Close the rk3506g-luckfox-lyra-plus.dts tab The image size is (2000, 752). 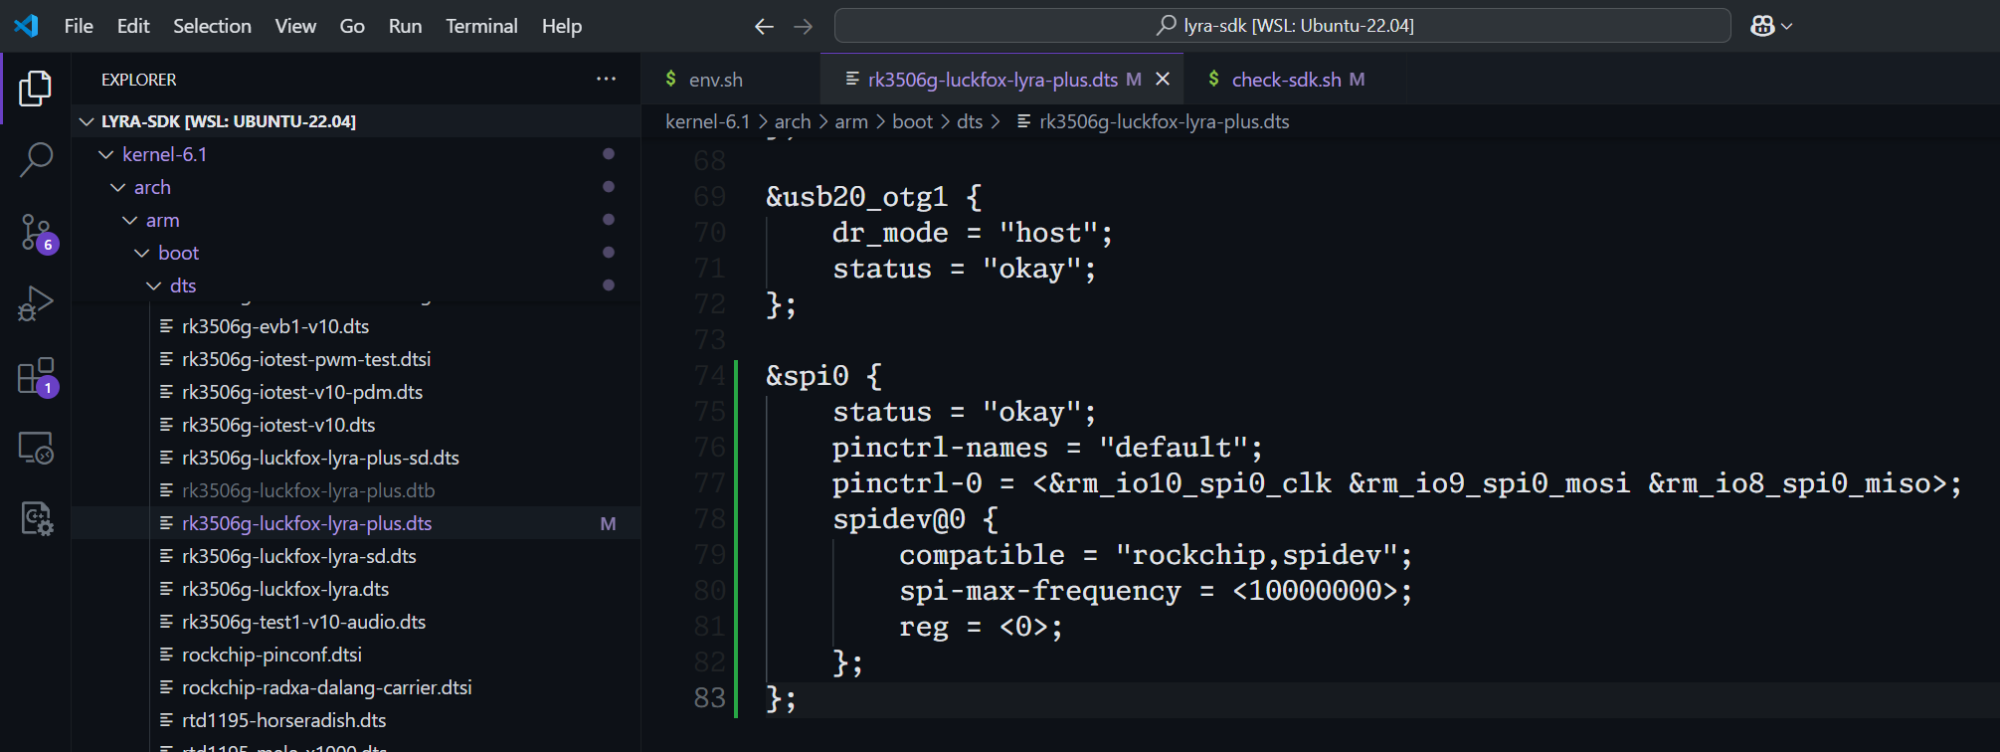1163,79
